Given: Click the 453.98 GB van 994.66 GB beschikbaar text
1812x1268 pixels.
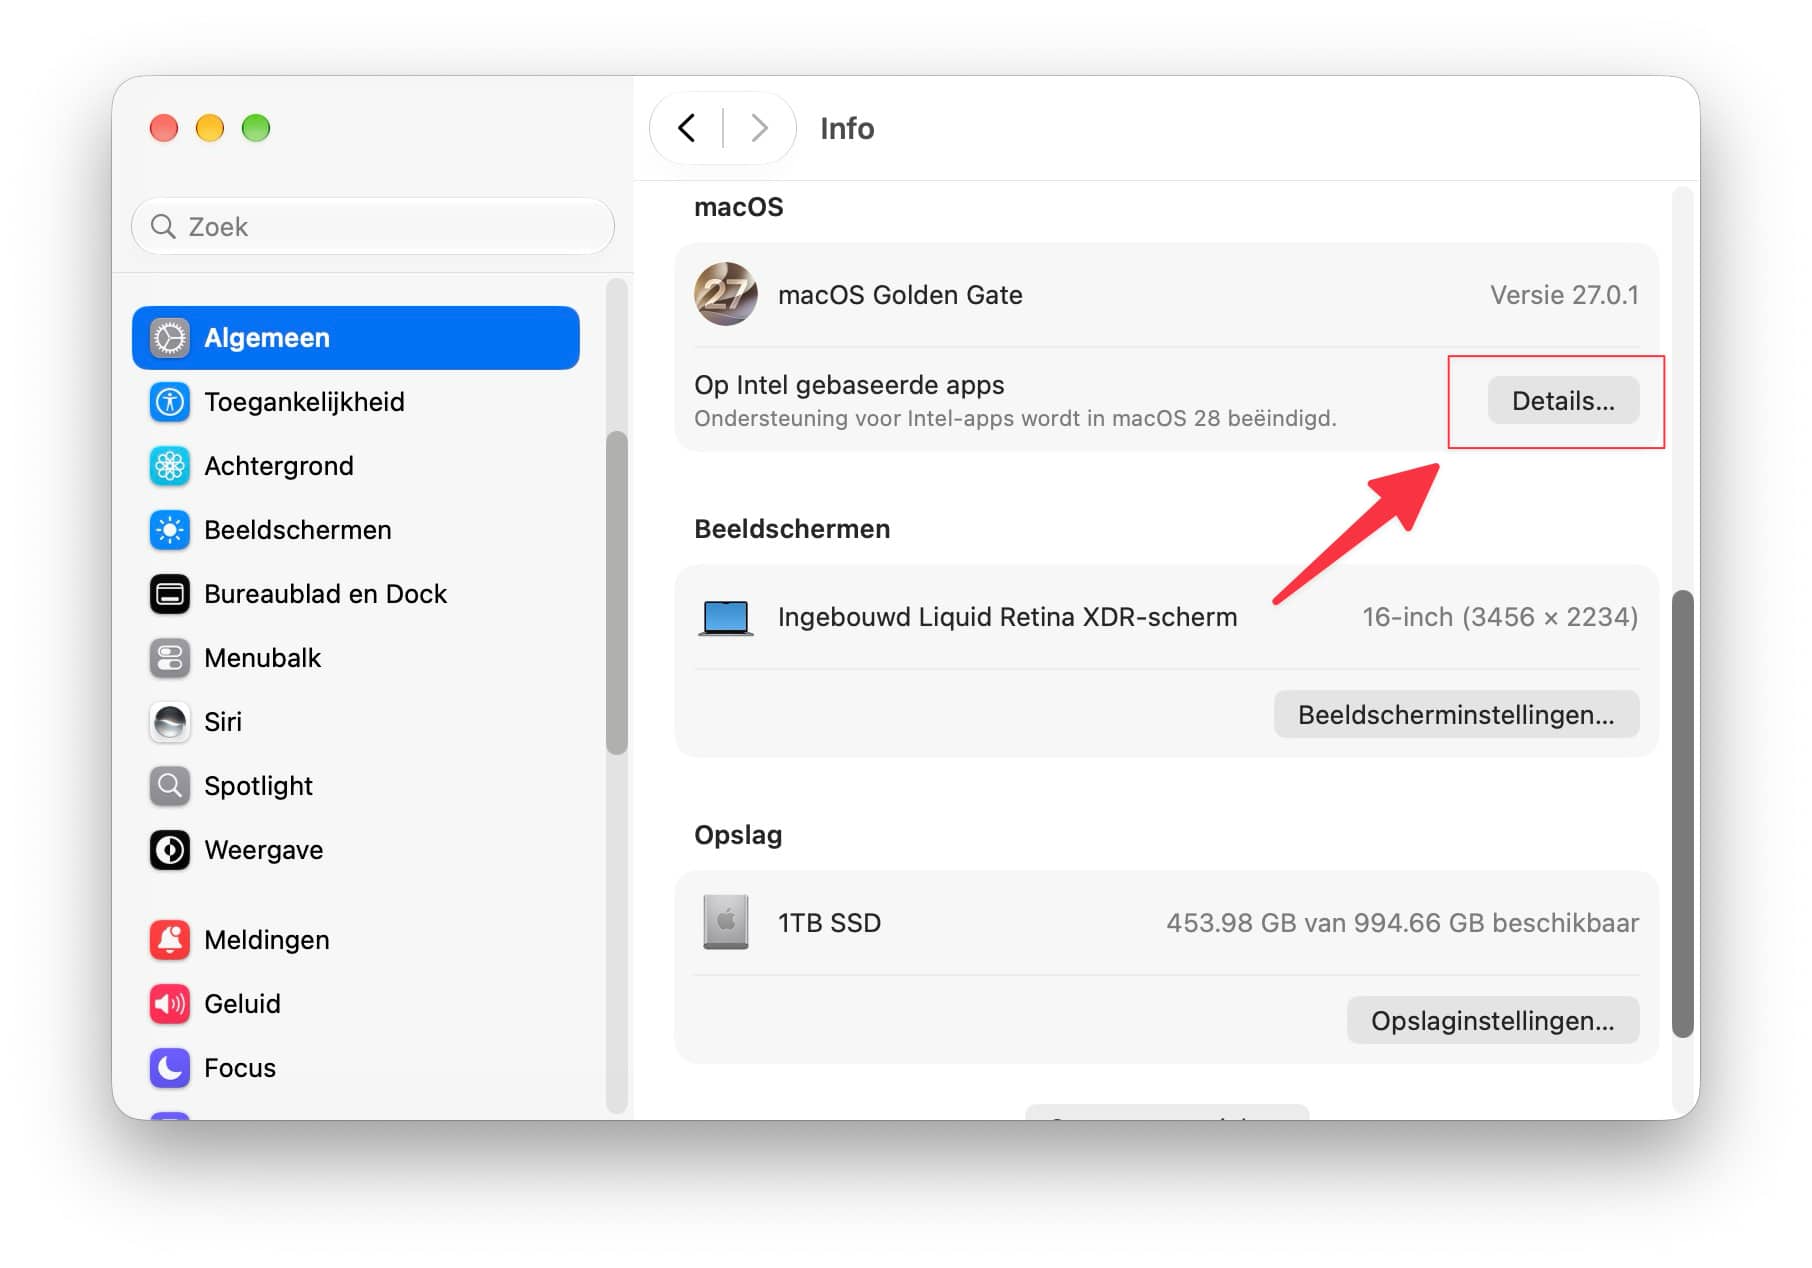Looking at the screenshot, I should pyautogui.click(x=1402, y=923).
